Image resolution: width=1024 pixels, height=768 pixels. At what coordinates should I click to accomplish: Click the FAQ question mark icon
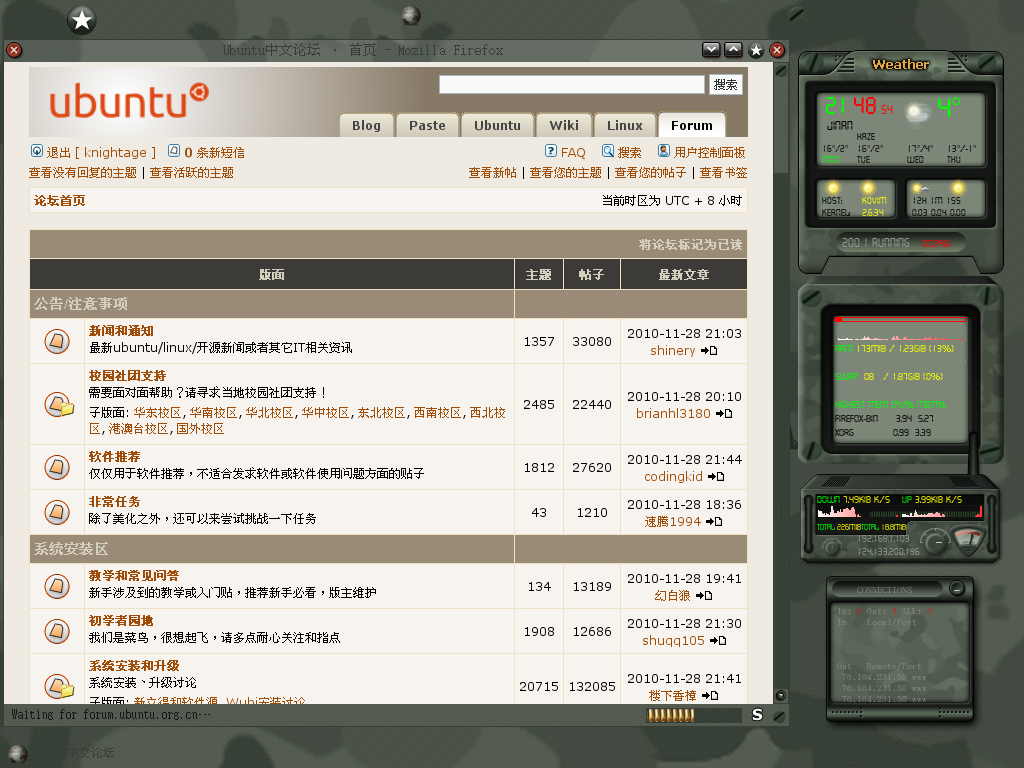coord(551,151)
